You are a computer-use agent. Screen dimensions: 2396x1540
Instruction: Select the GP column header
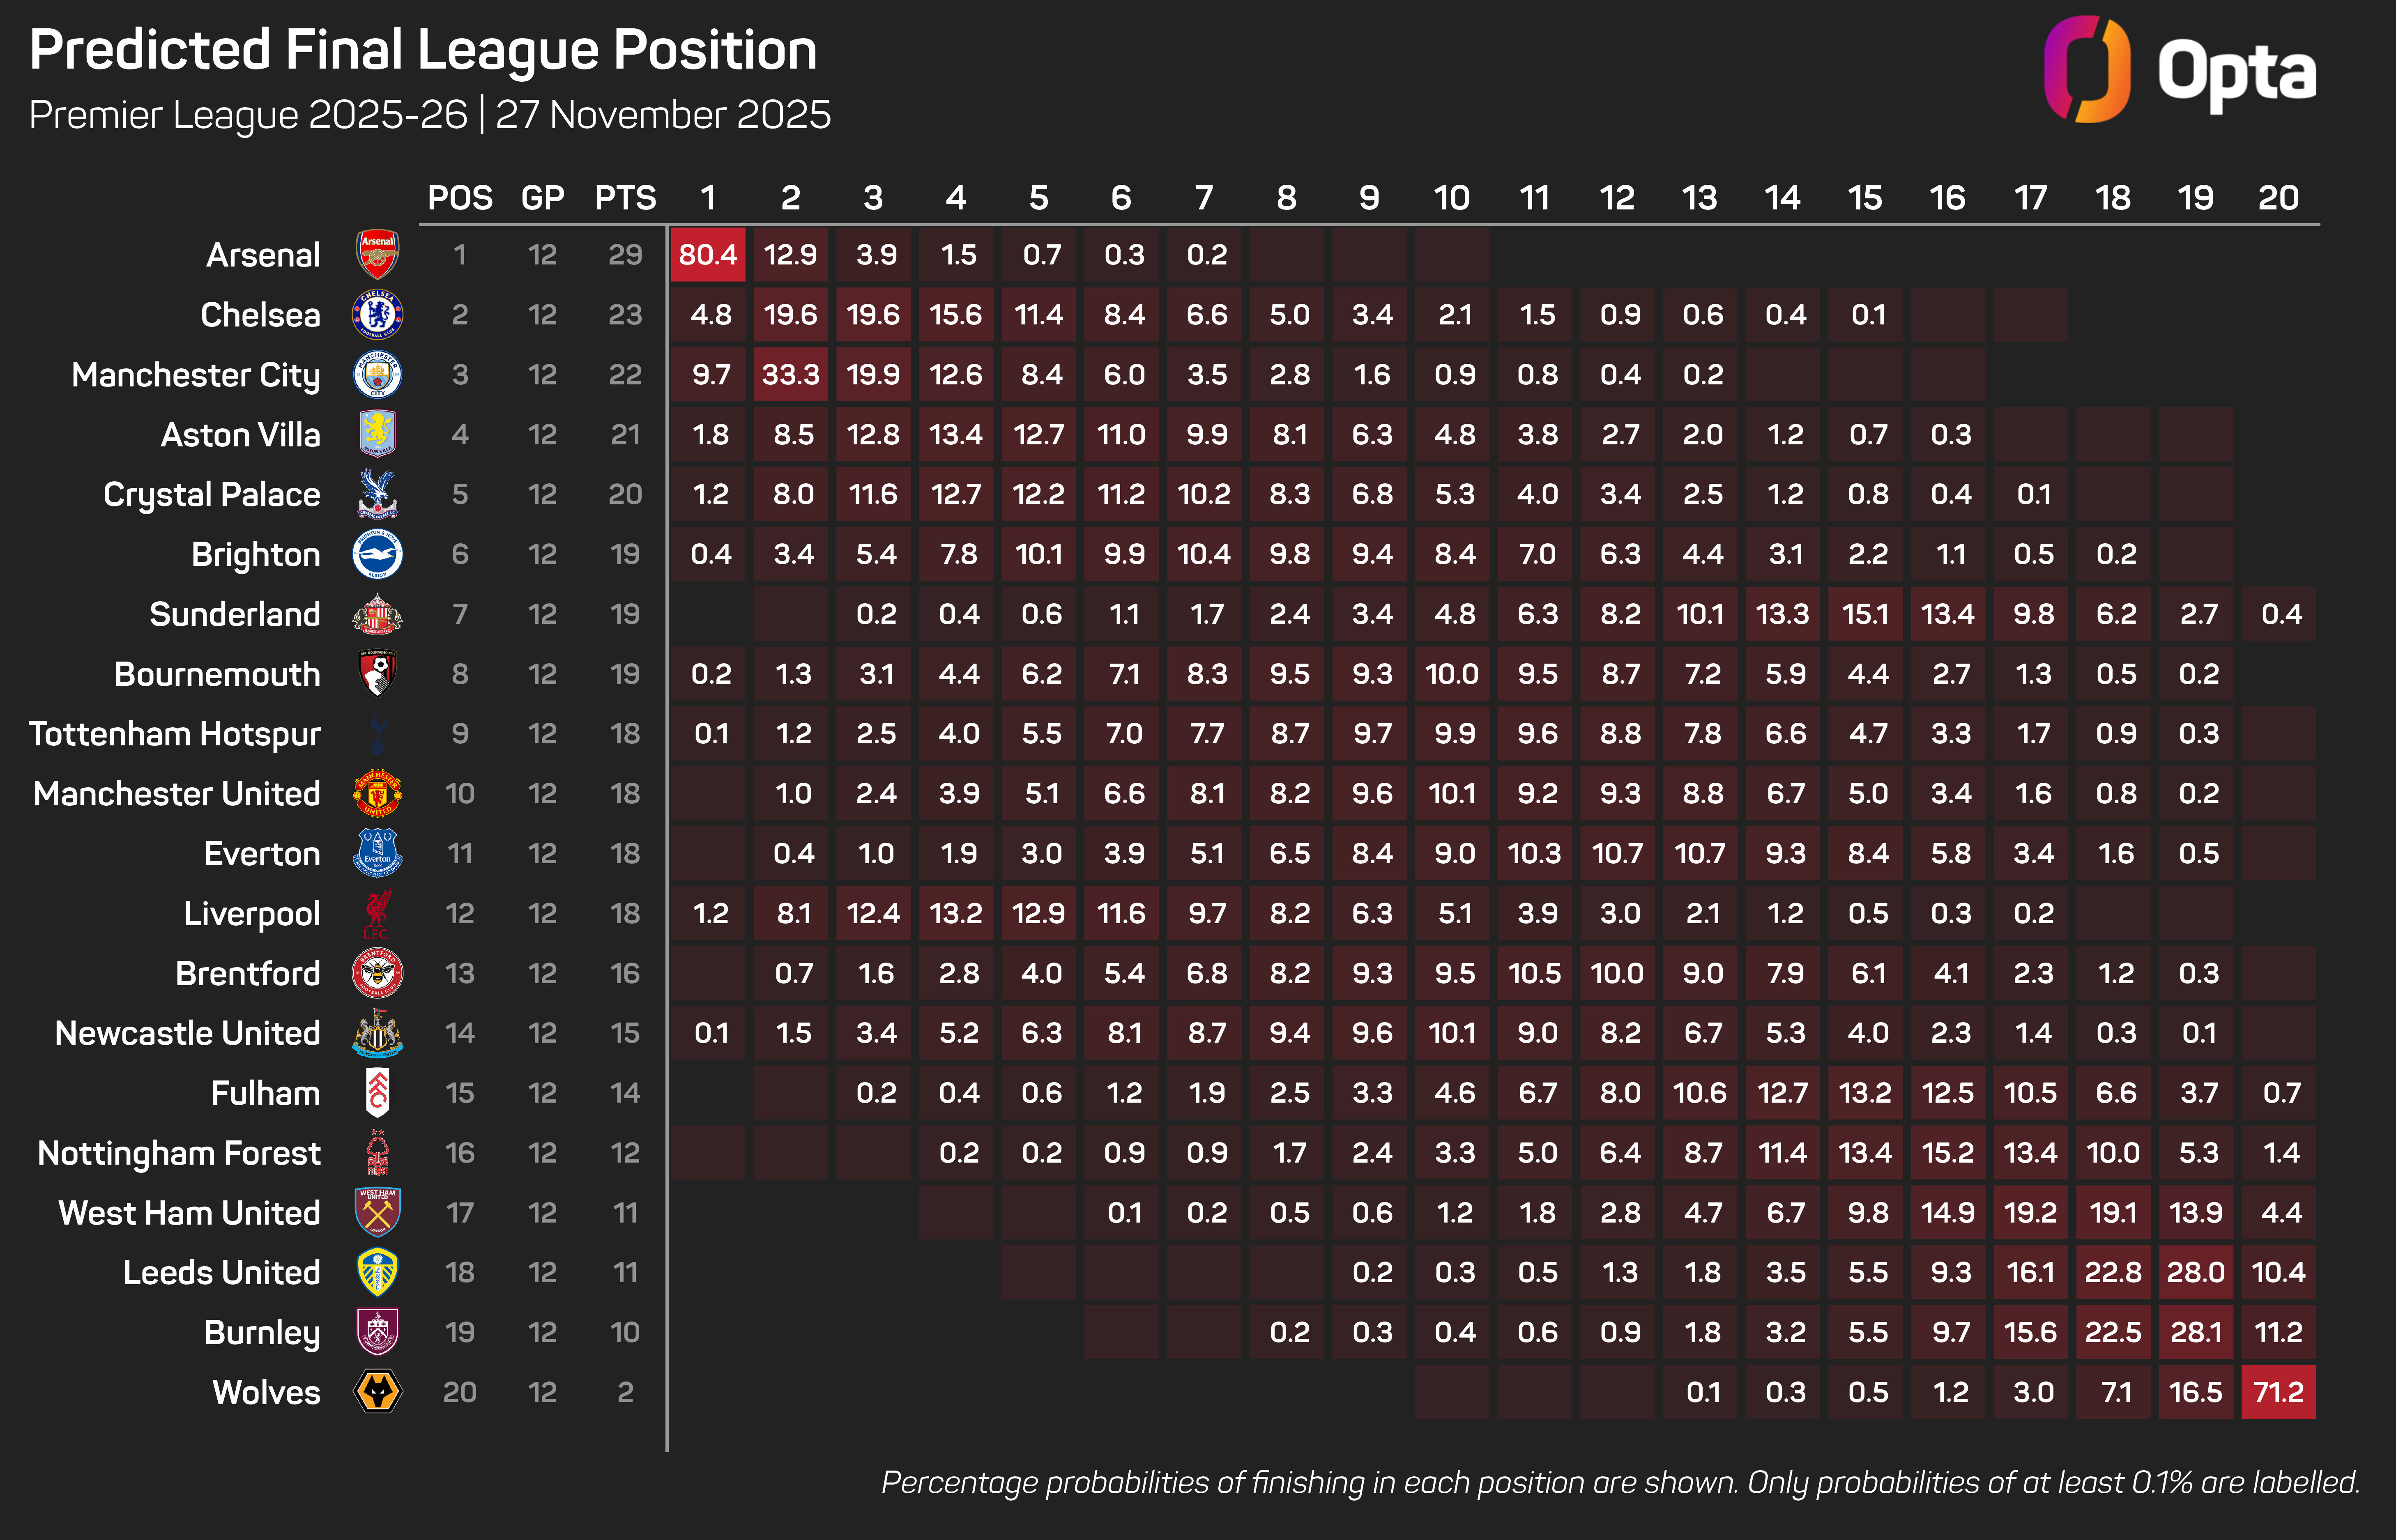coord(543,198)
